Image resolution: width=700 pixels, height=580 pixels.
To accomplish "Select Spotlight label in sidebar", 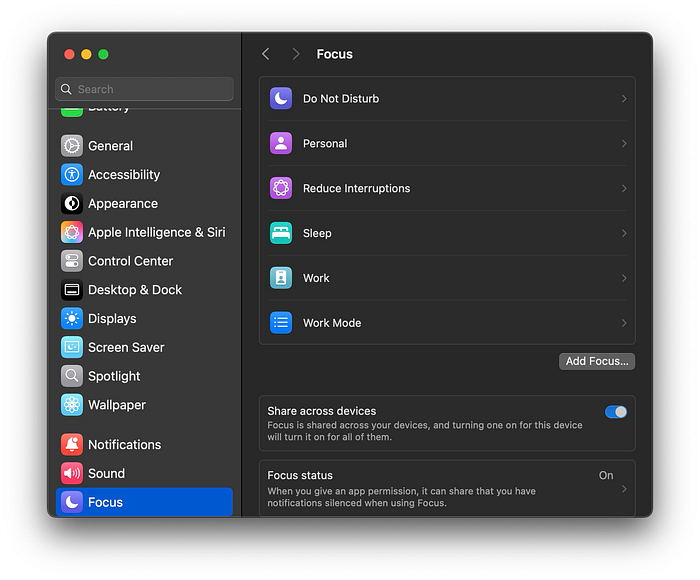I will pos(114,376).
